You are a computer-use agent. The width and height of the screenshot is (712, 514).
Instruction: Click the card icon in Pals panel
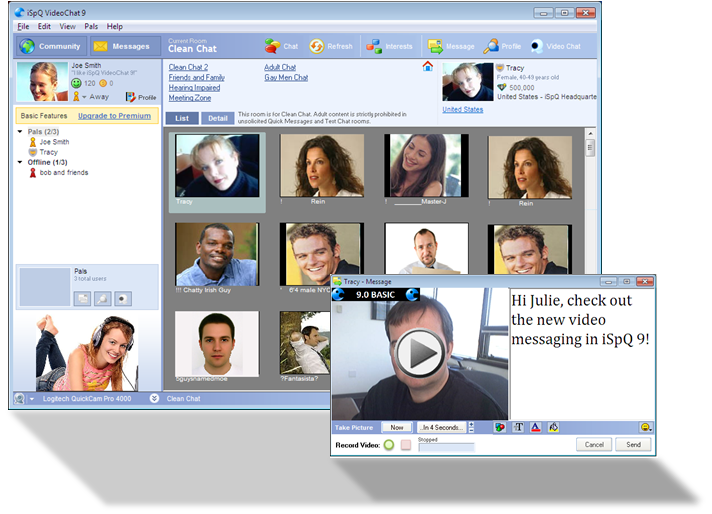pyautogui.click(x=82, y=299)
